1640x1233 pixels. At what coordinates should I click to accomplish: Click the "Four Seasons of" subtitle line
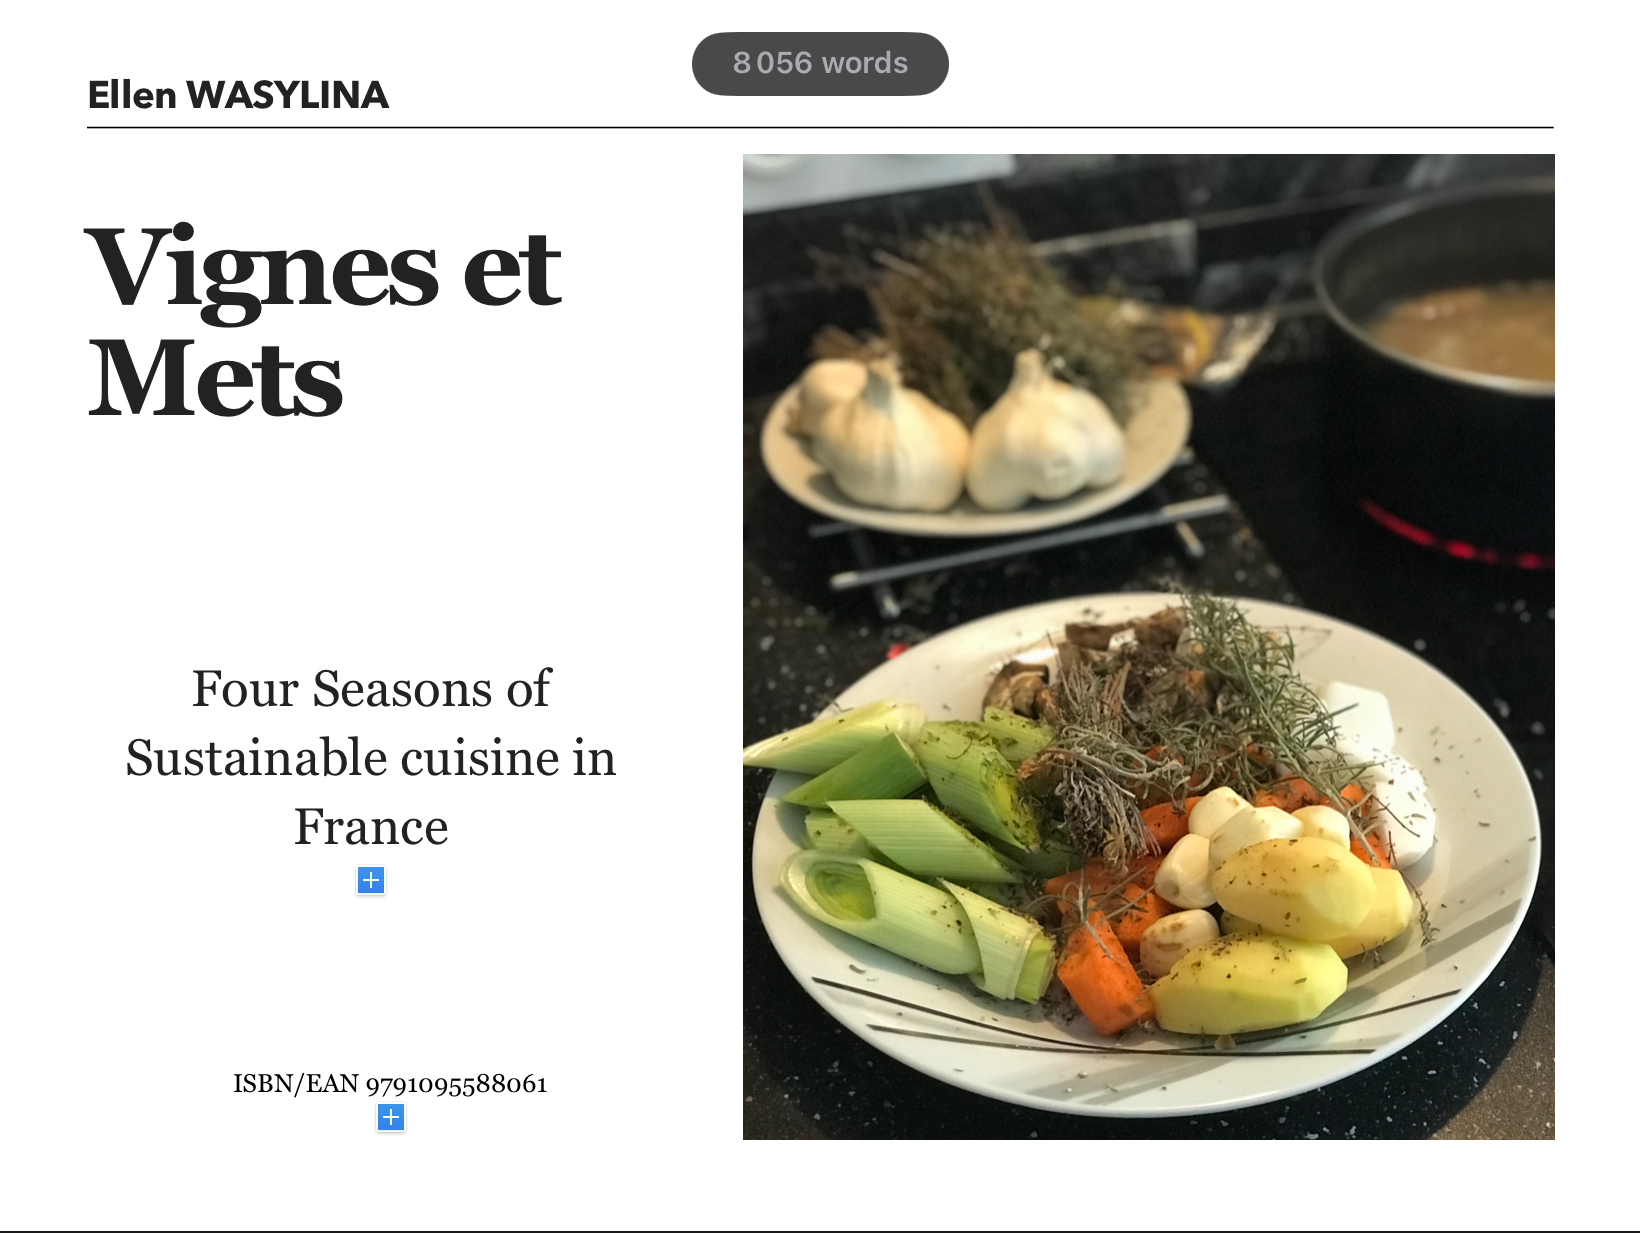point(371,688)
